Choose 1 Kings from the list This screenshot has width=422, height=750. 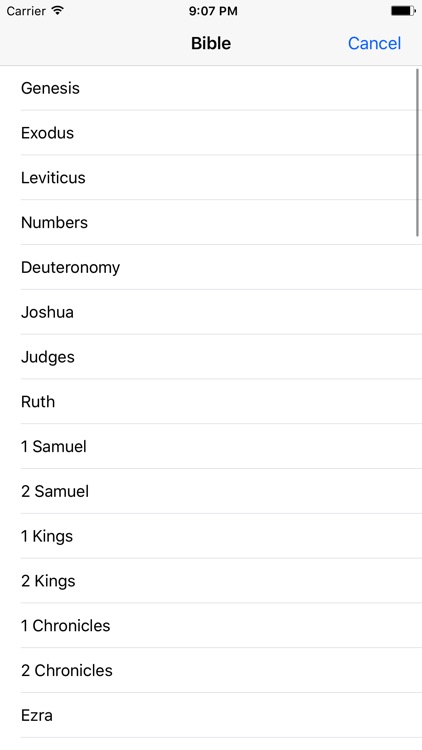point(211,536)
